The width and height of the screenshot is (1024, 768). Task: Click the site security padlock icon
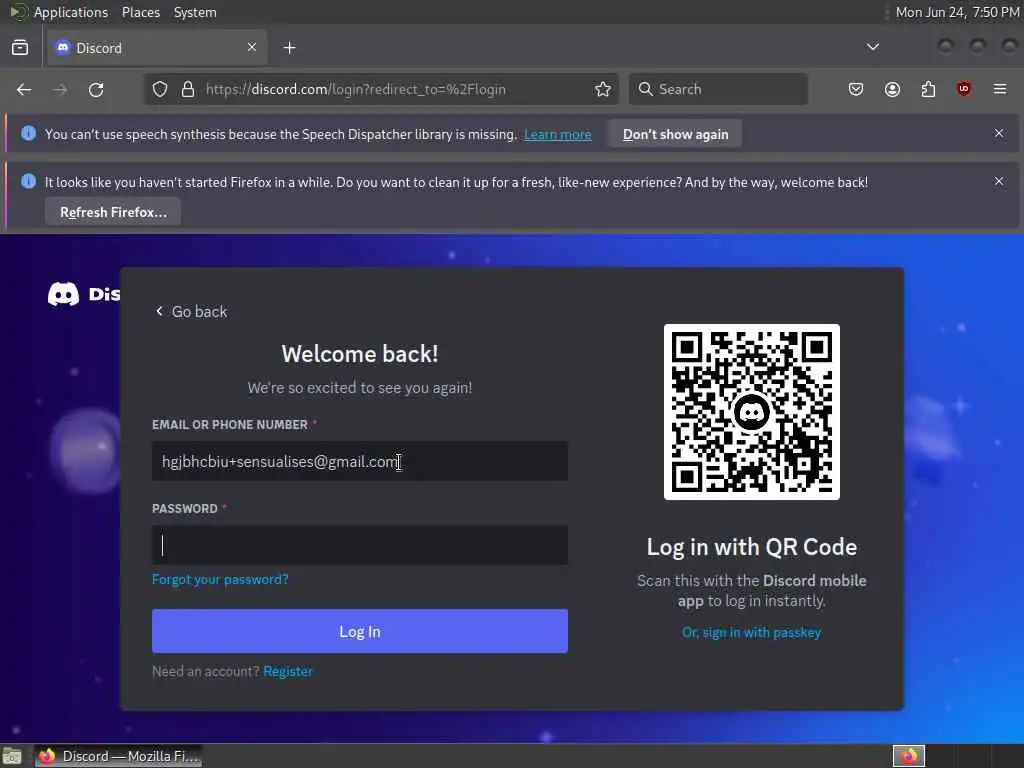pyautogui.click(x=188, y=89)
